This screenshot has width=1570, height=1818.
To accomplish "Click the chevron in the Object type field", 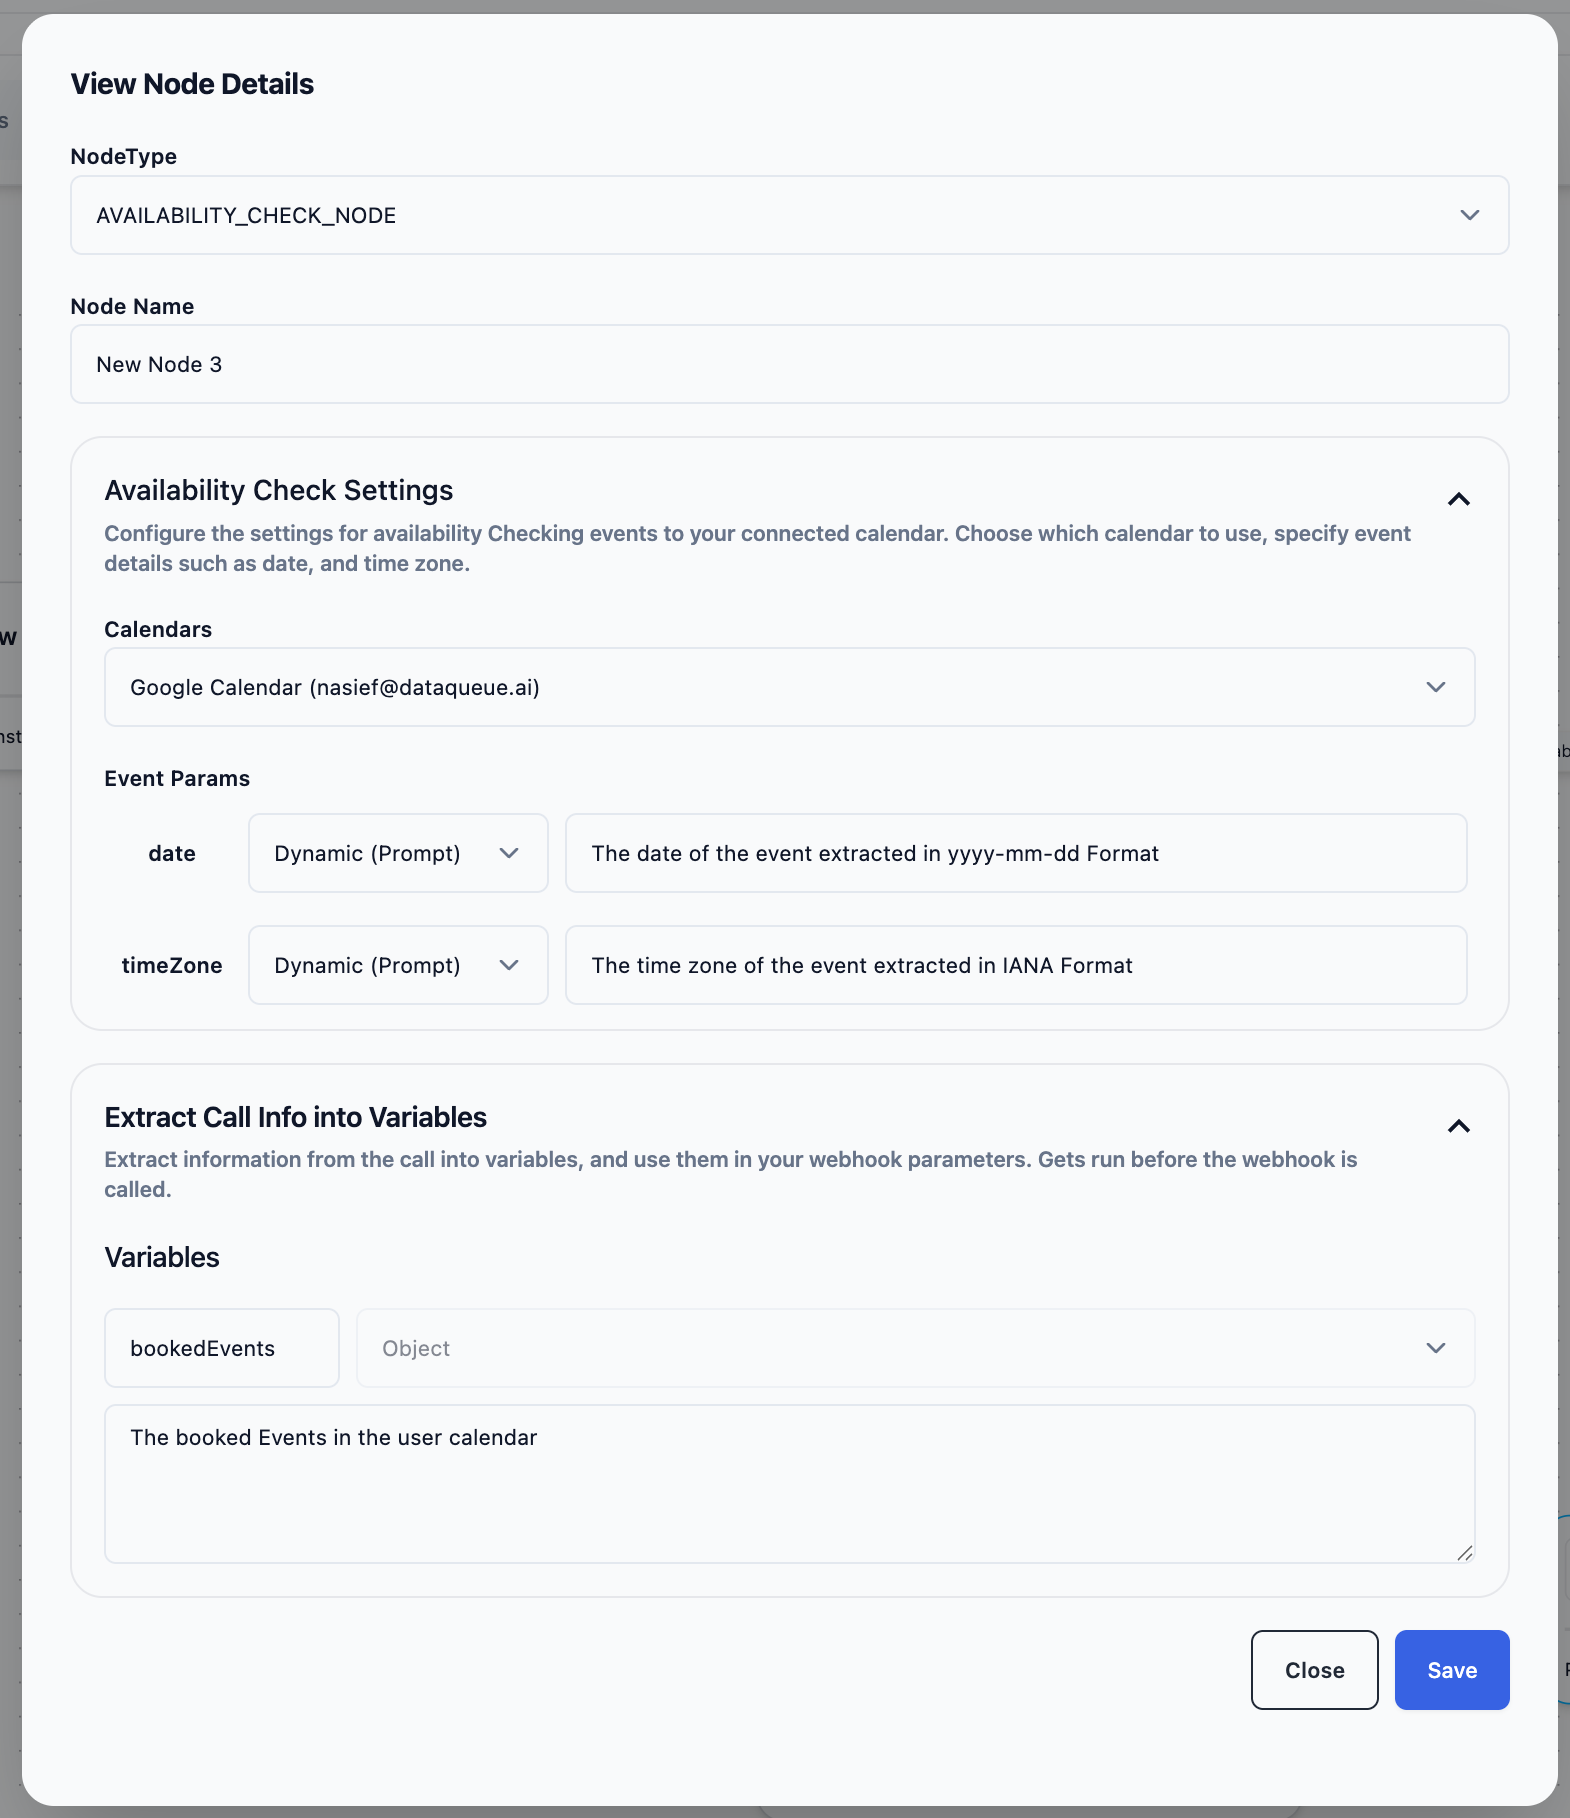I will point(1435,1348).
